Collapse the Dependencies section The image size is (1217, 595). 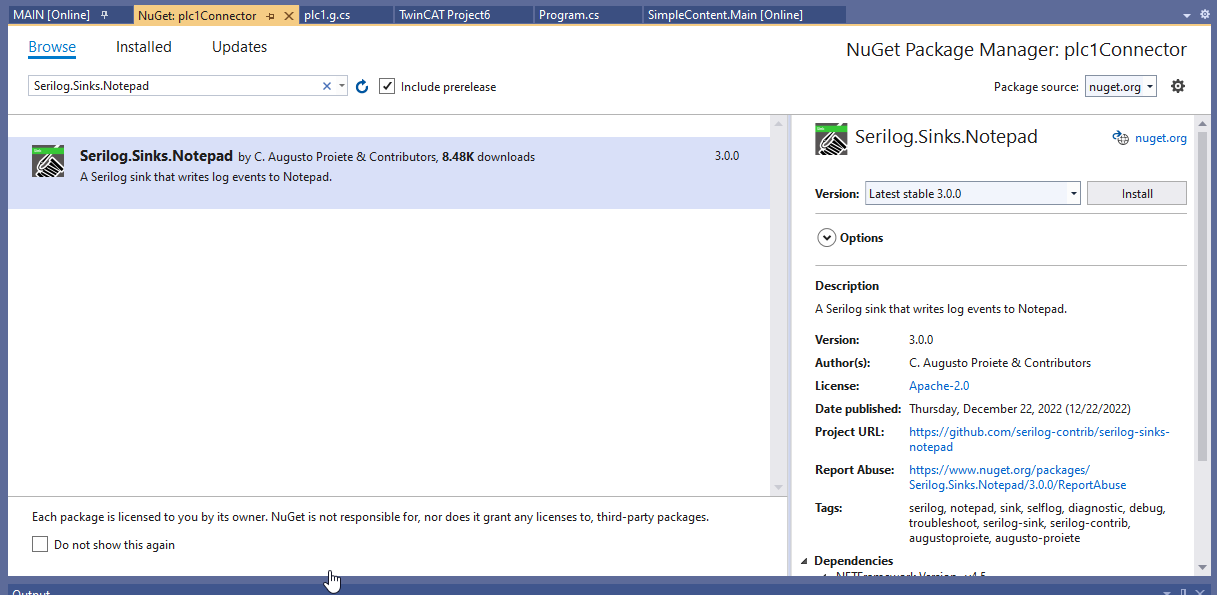click(x=805, y=561)
